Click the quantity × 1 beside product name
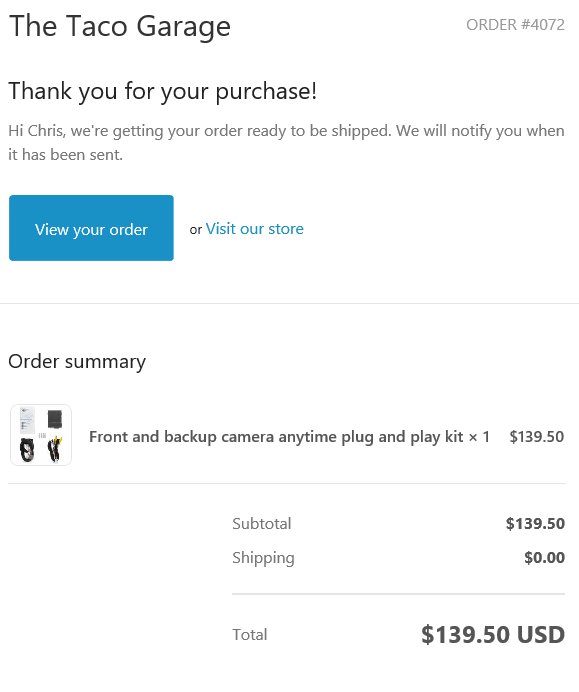This screenshot has width=579, height=692. point(479,437)
